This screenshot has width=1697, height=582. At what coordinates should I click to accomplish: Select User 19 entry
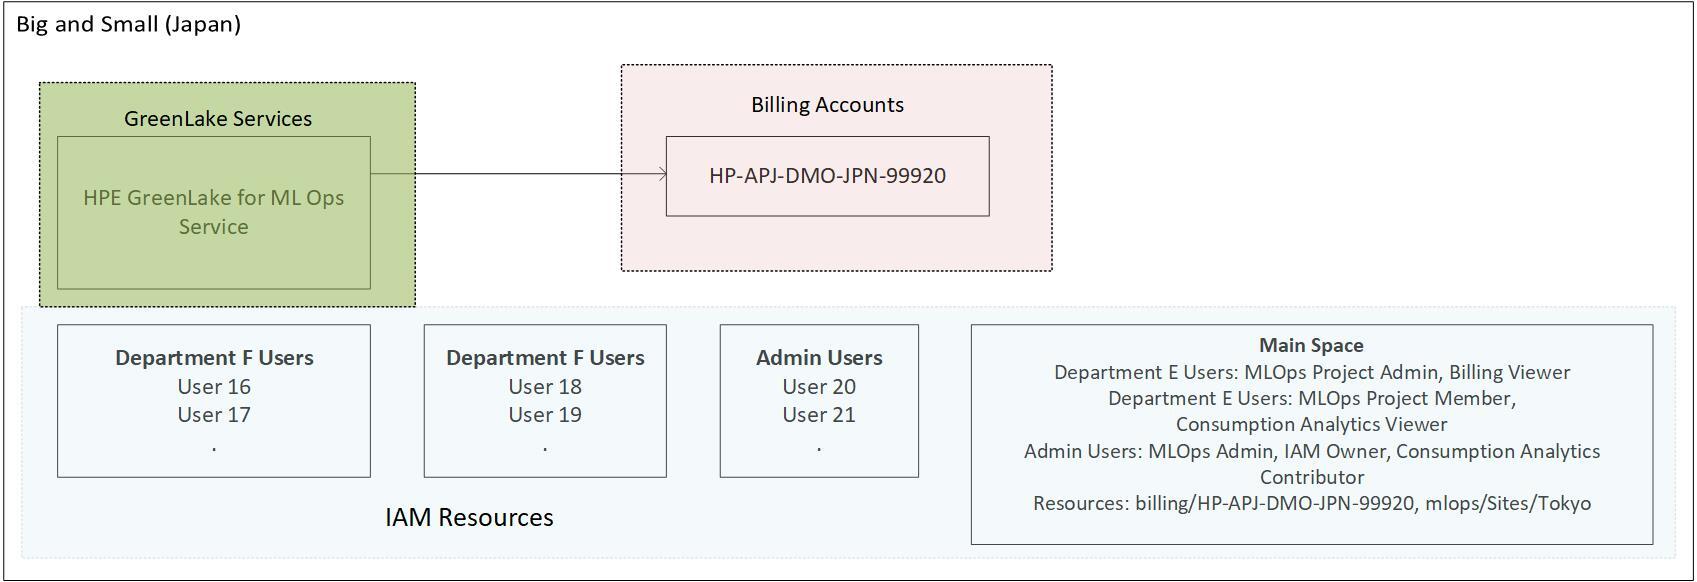pyautogui.click(x=545, y=414)
